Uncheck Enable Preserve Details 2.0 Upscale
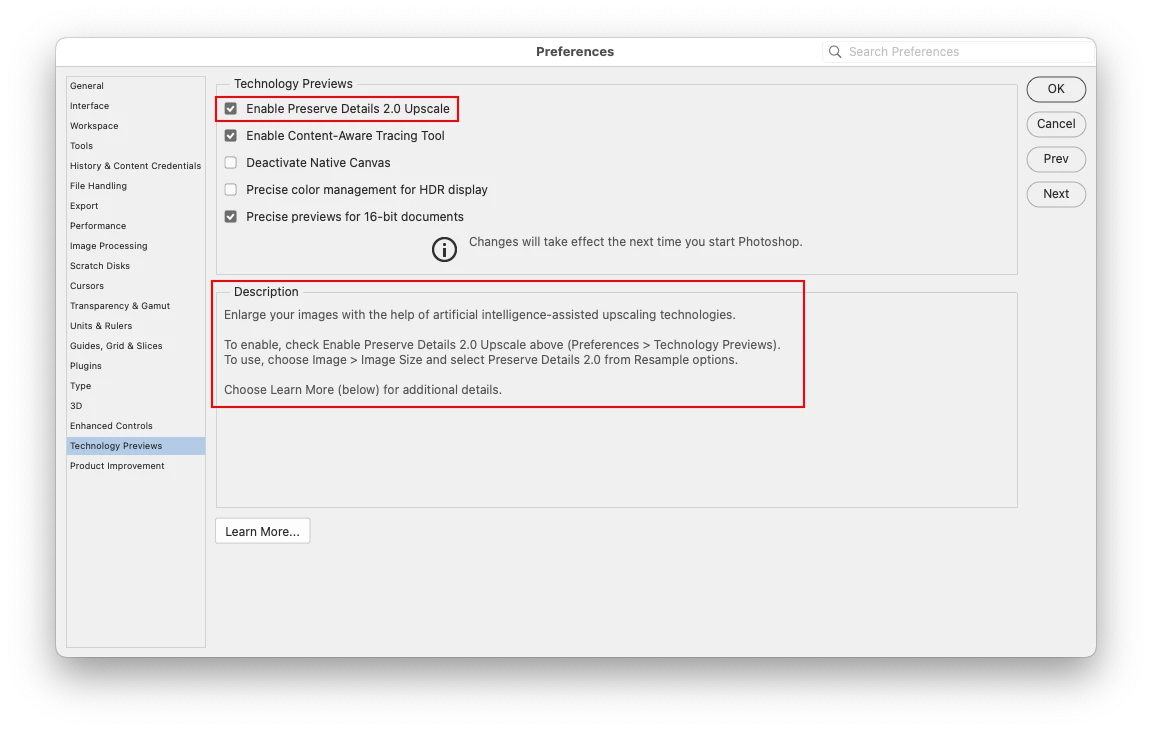Image resolution: width=1152 pixels, height=731 pixels. tap(231, 109)
